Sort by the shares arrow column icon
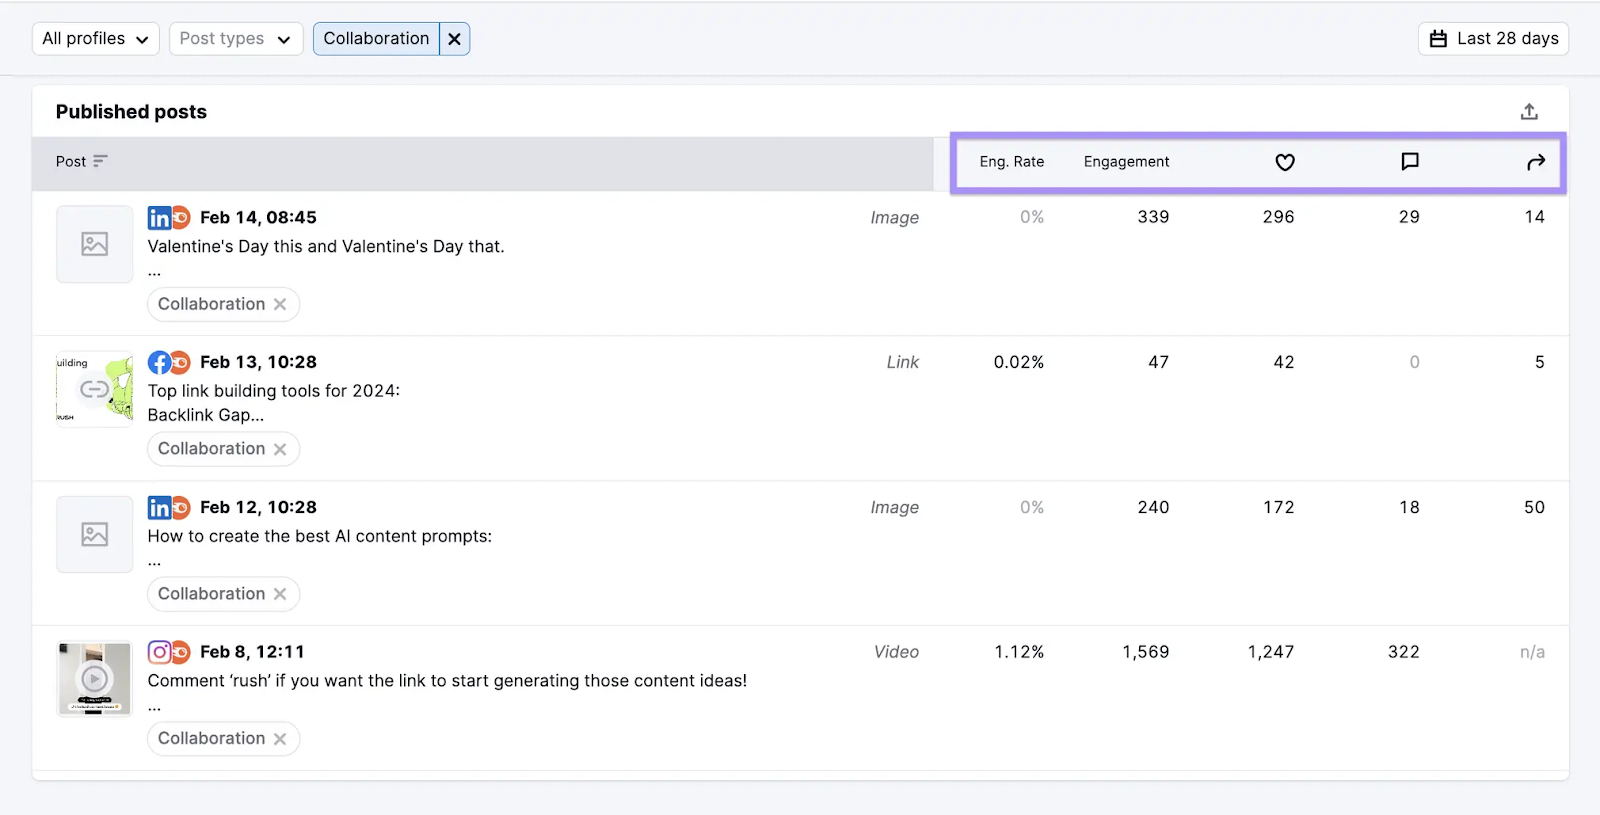The height and width of the screenshot is (815, 1600). tap(1536, 162)
